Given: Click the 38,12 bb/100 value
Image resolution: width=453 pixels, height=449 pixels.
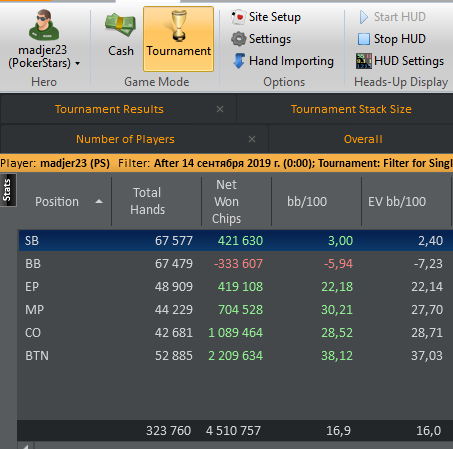Looking at the screenshot, I should pyautogui.click(x=337, y=356).
